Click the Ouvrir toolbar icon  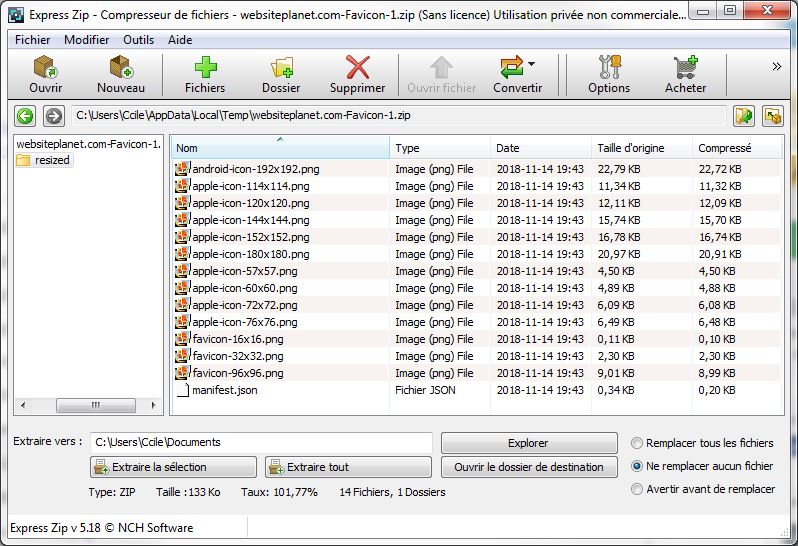(x=45, y=68)
